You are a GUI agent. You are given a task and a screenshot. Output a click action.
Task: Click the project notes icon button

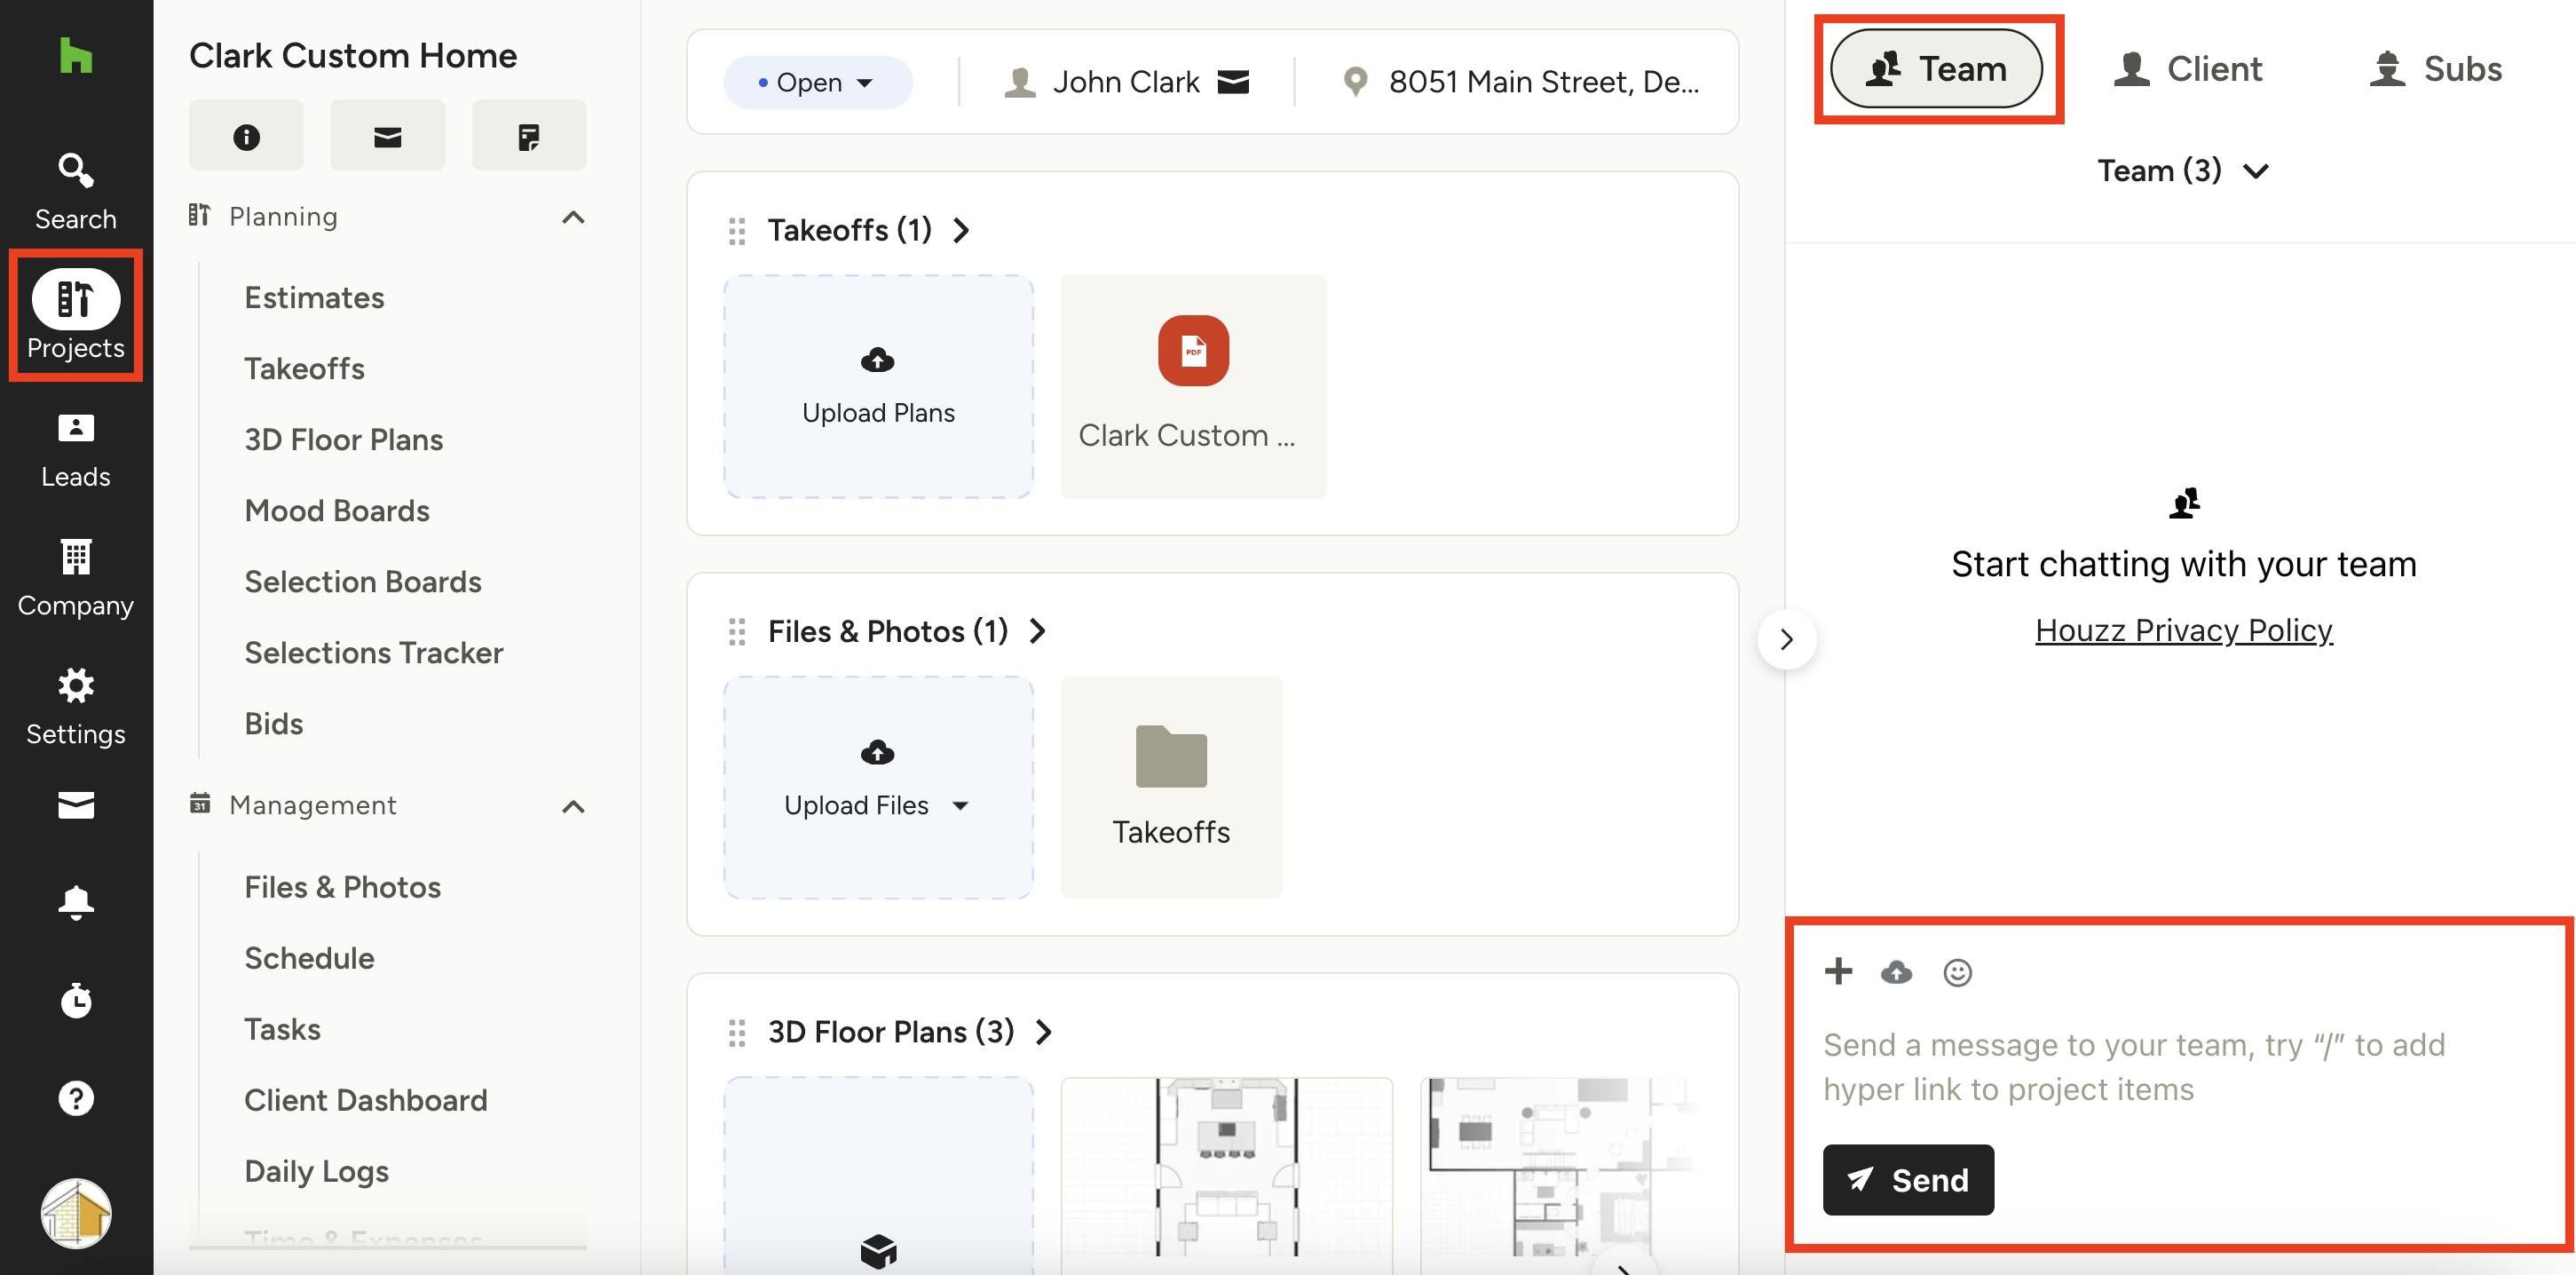(x=529, y=135)
